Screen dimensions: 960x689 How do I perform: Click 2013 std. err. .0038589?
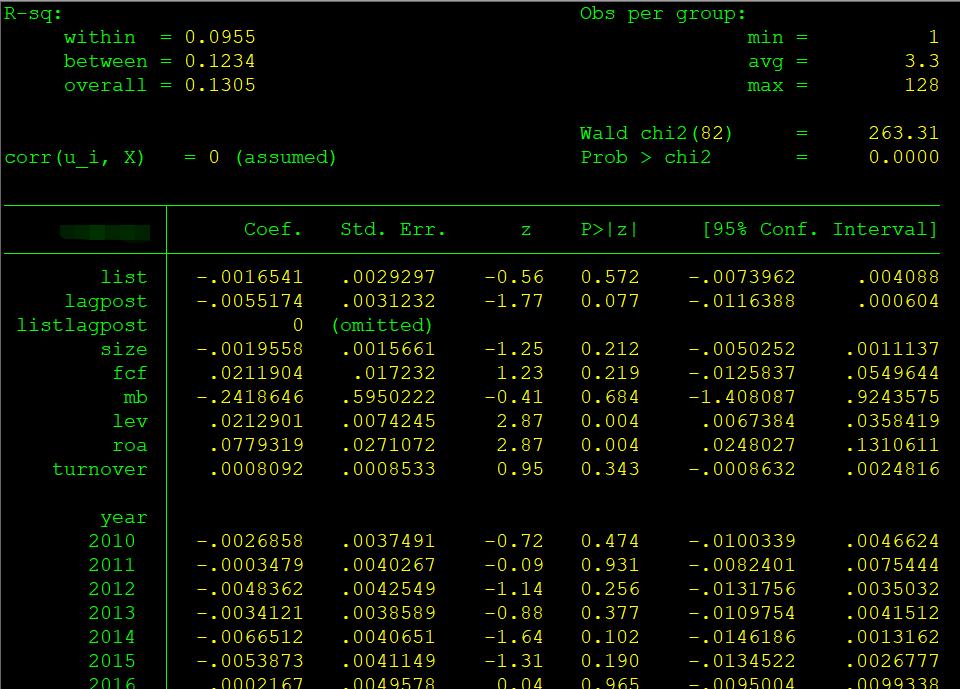[x=388, y=613]
